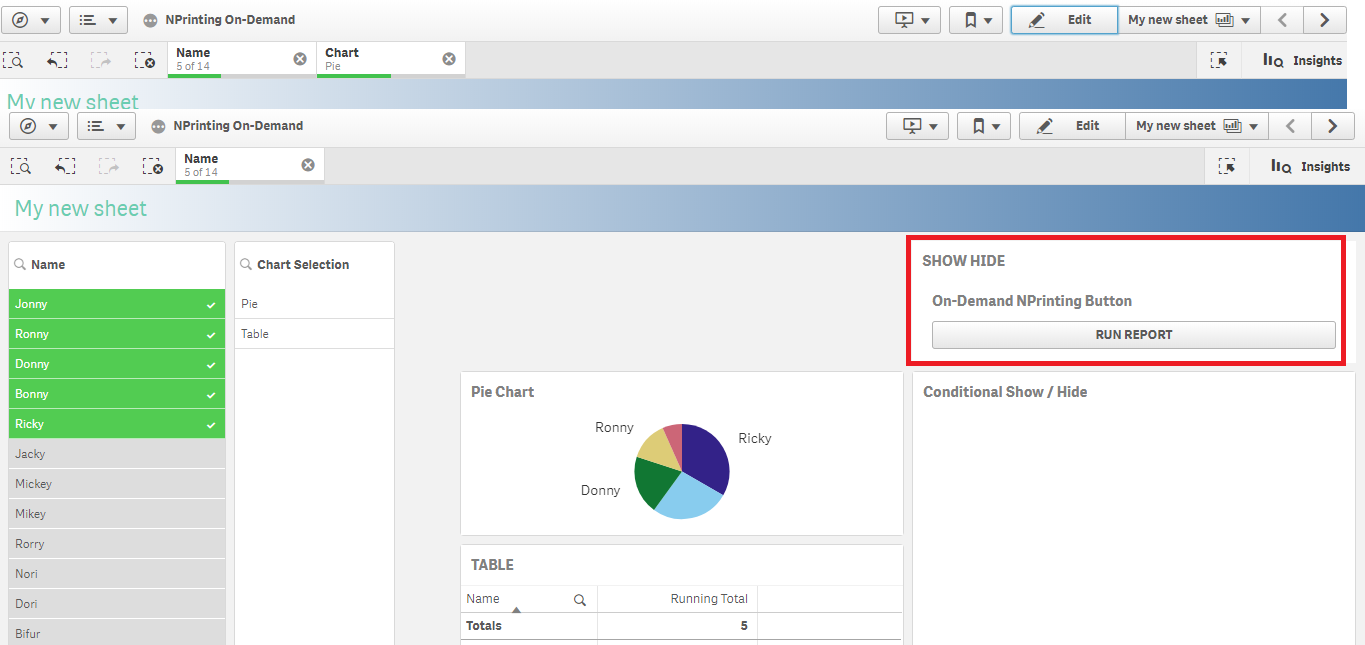The height and width of the screenshot is (645, 1365).
Task: Remove Name selection with X in lower bar
Action: [x=308, y=165]
